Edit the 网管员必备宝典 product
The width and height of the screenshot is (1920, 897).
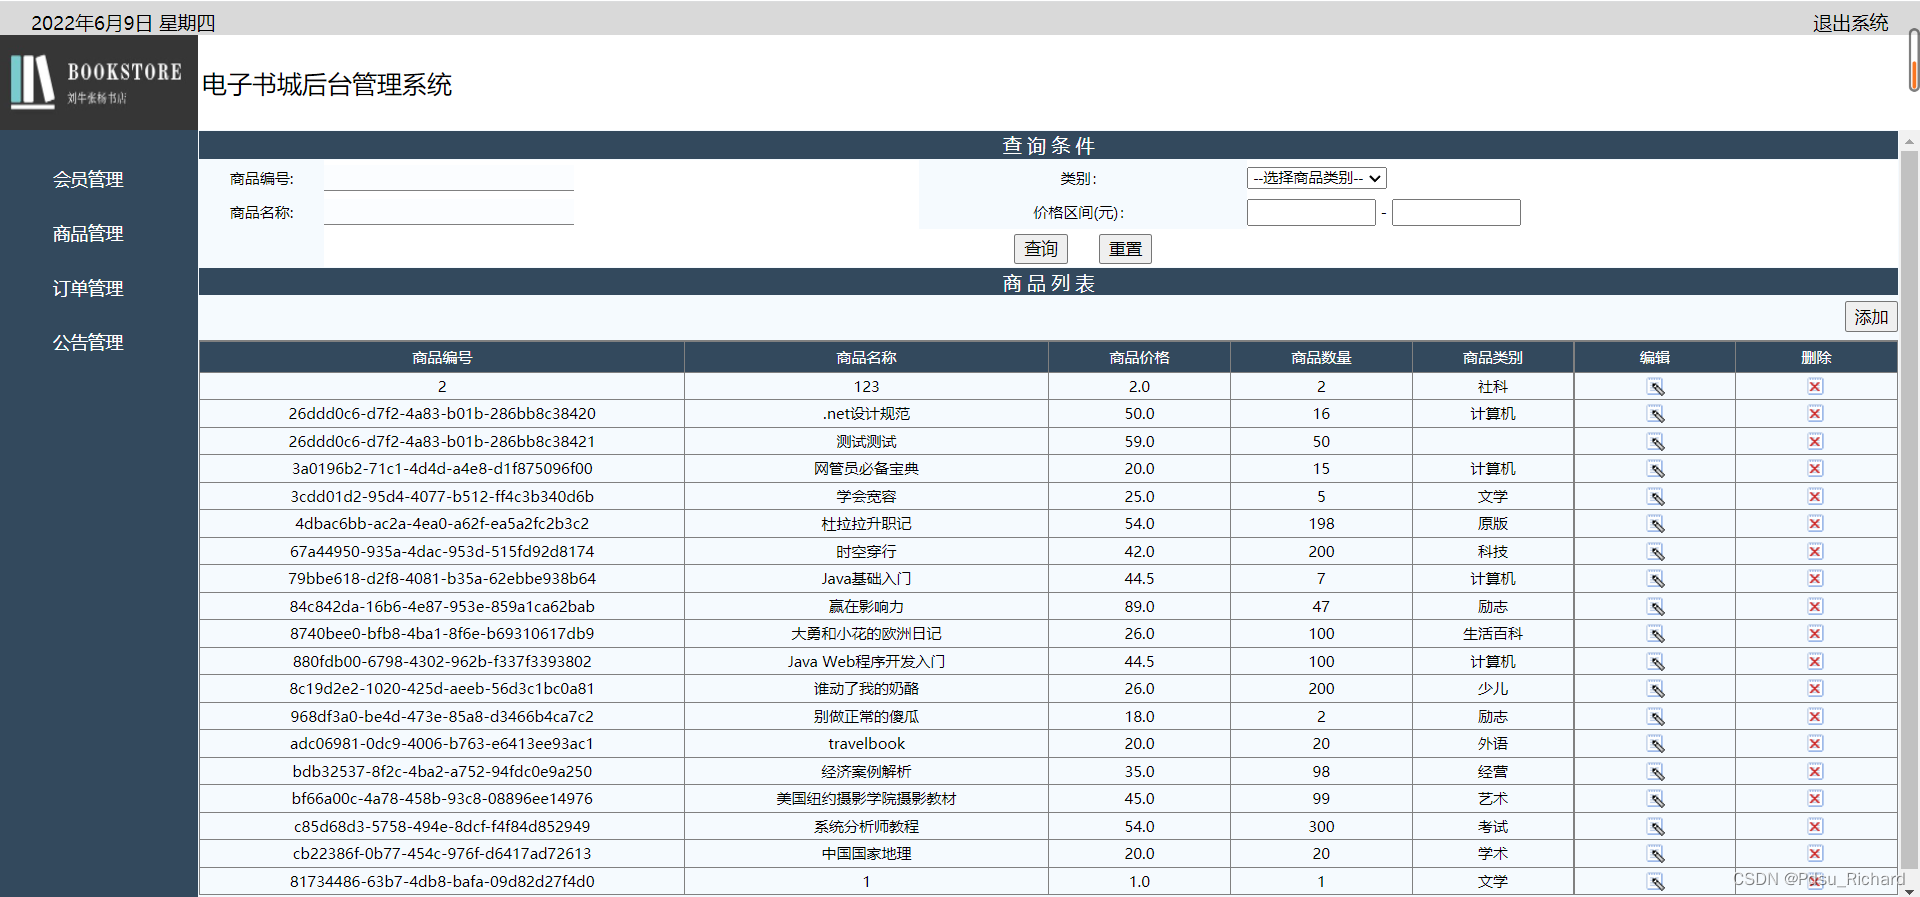1656,469
